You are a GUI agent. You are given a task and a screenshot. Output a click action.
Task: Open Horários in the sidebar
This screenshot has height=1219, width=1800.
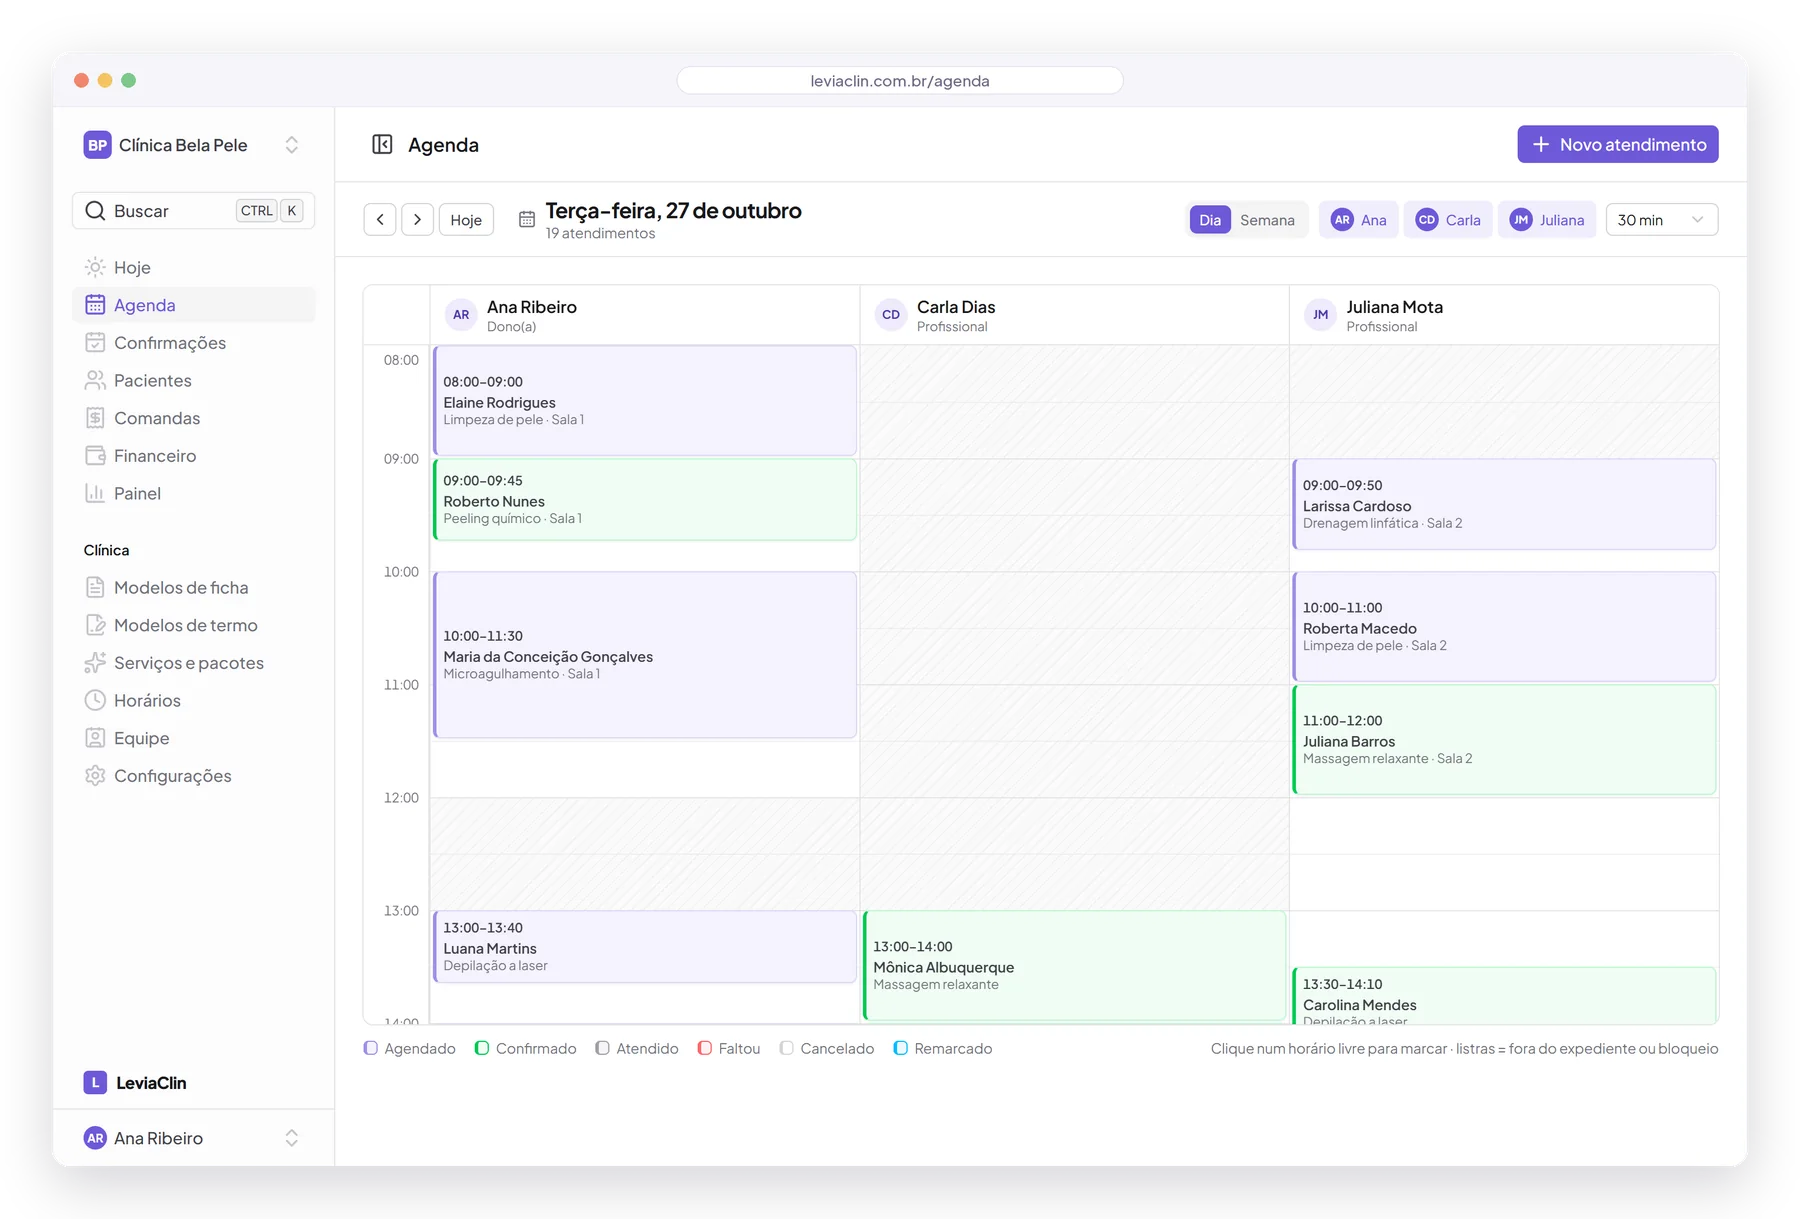click(193, 700)
